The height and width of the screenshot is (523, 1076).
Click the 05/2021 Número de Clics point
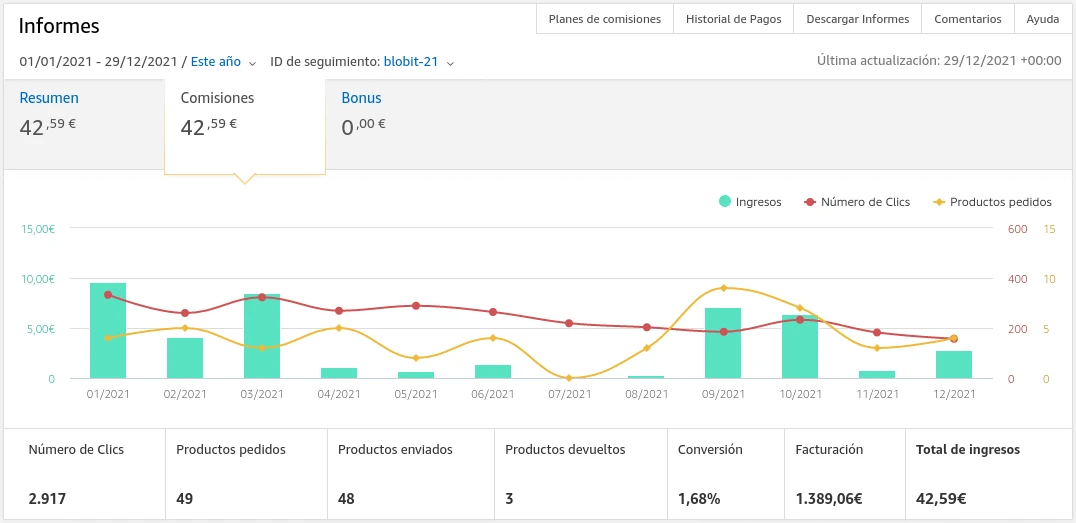416,306
